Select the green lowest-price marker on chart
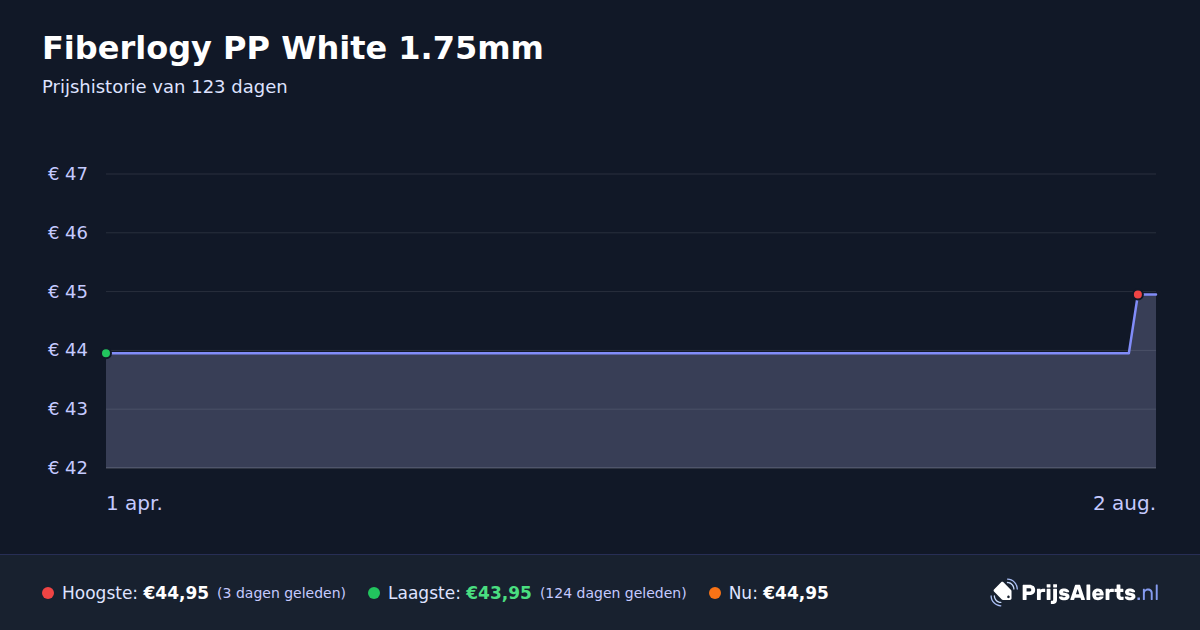This screenshot has width=1200, height=630. click(106, 353)
